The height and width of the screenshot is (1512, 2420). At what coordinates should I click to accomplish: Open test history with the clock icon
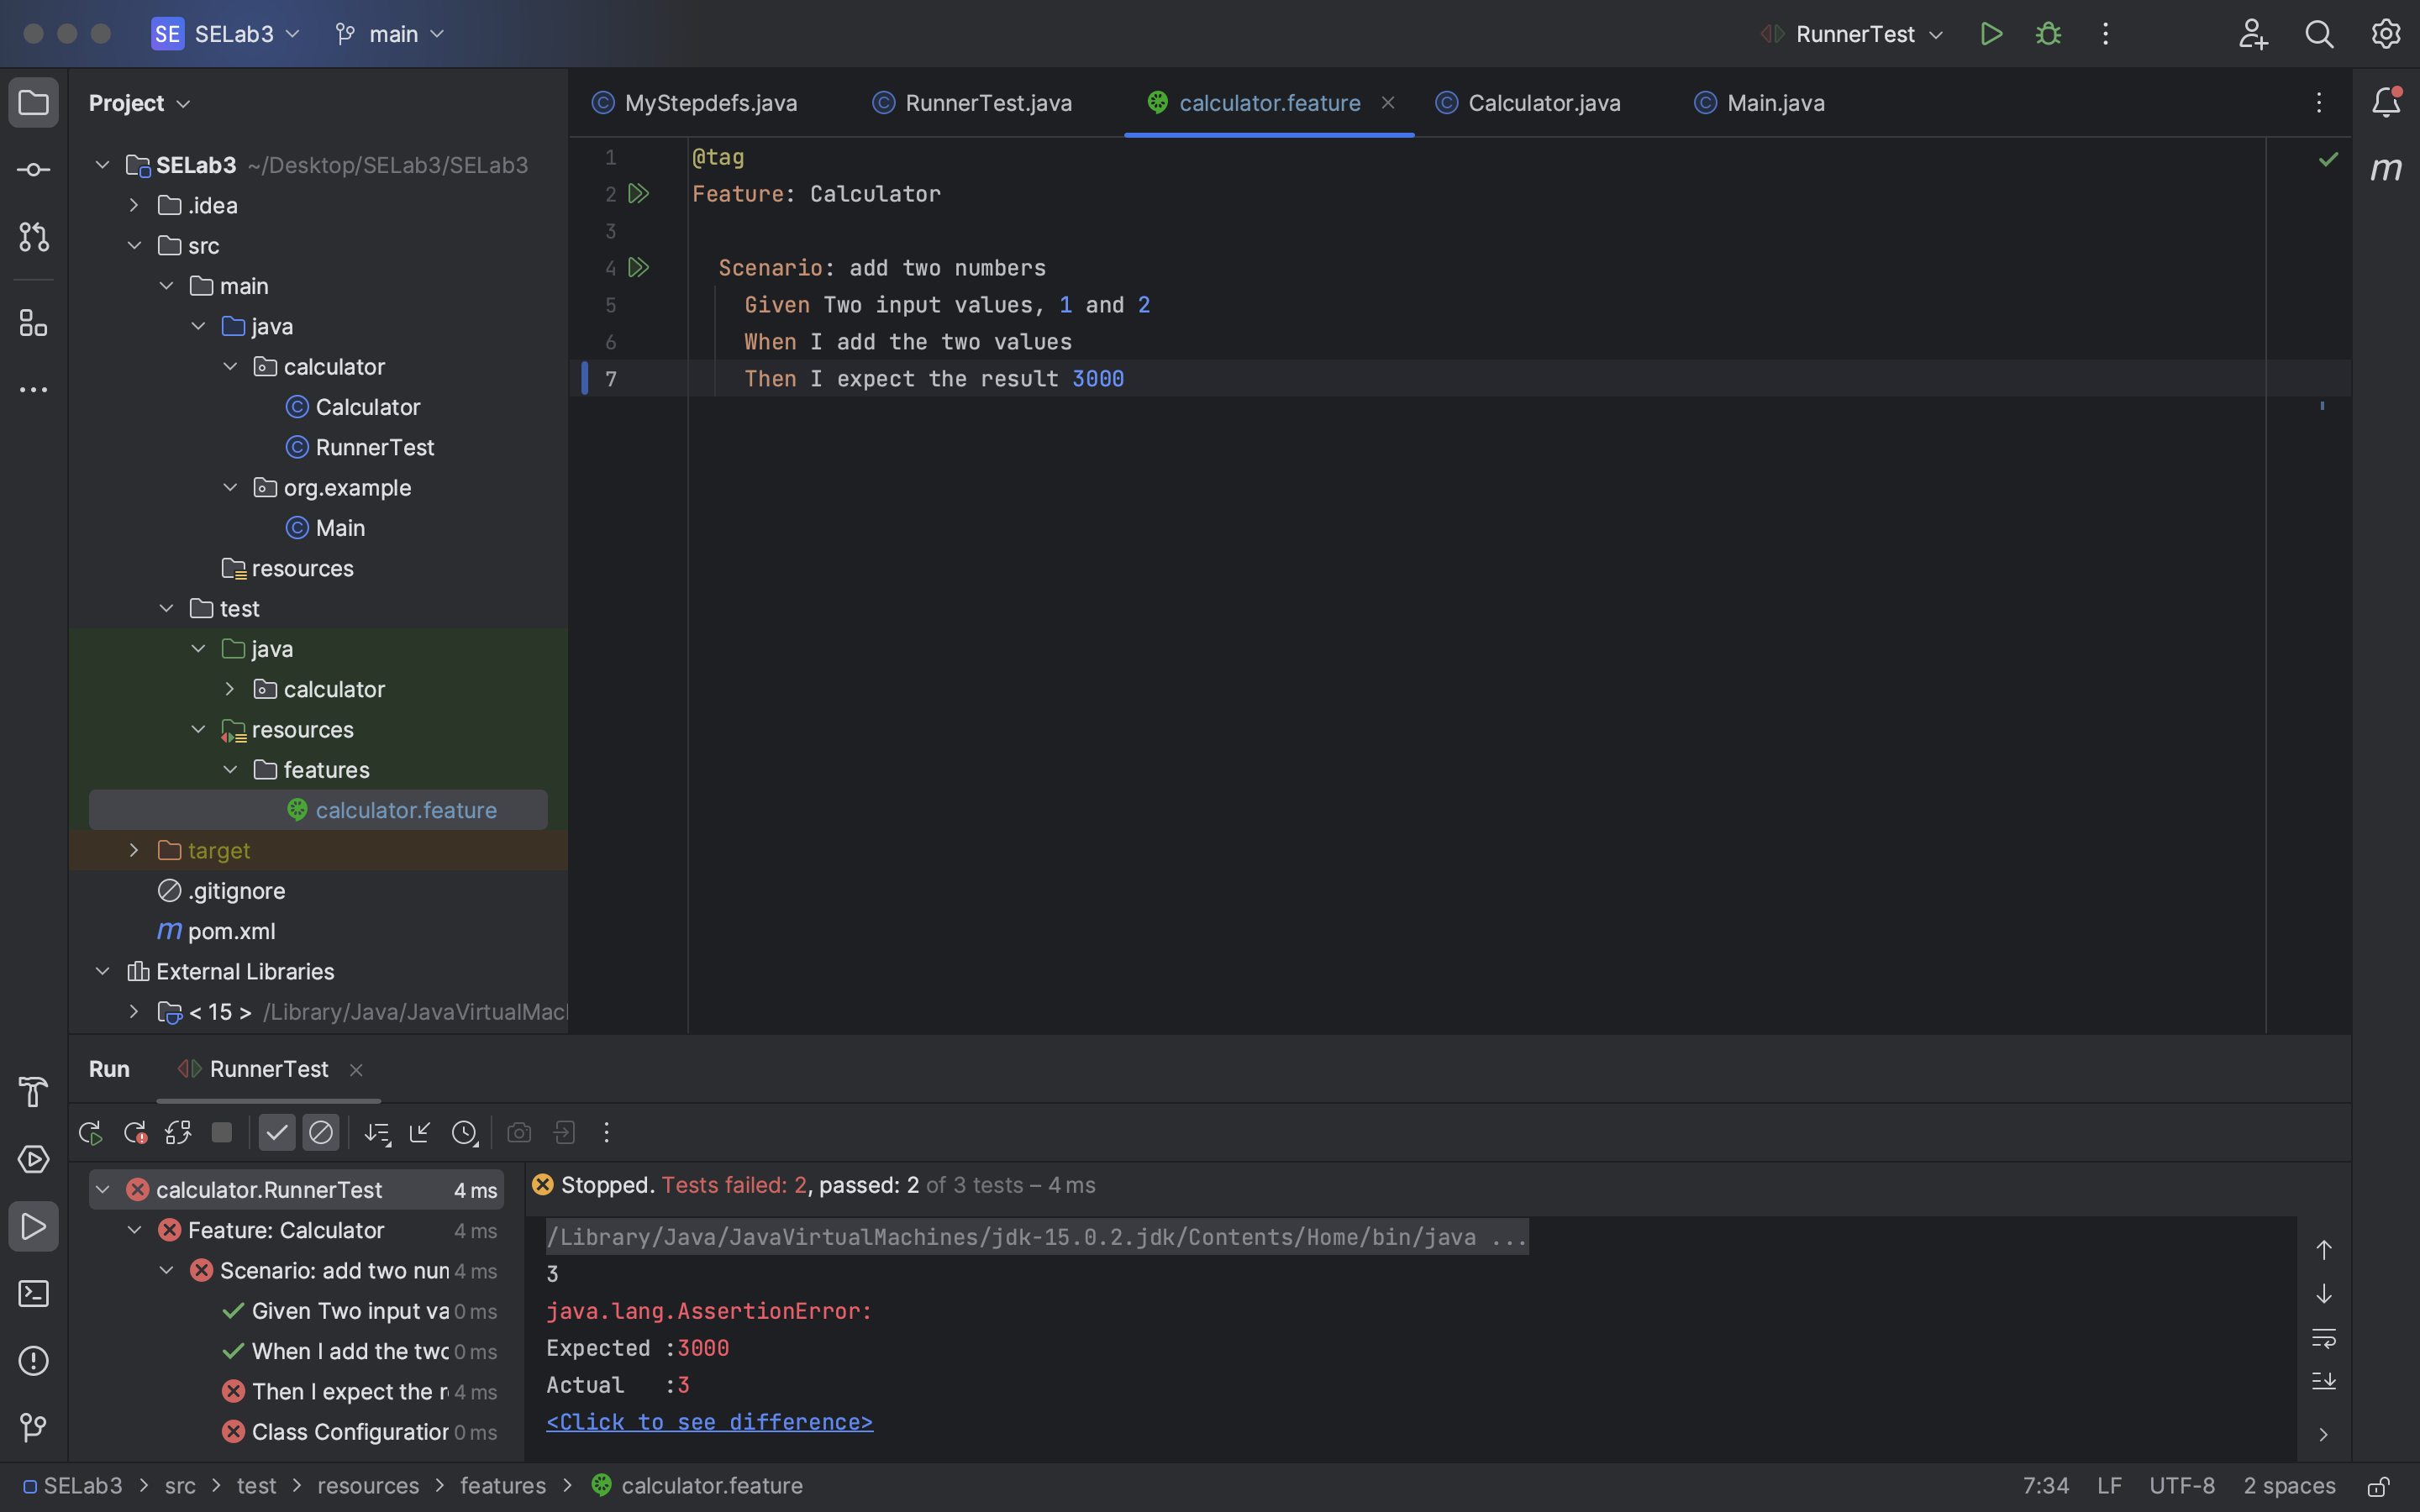[x=464, y=1132]
